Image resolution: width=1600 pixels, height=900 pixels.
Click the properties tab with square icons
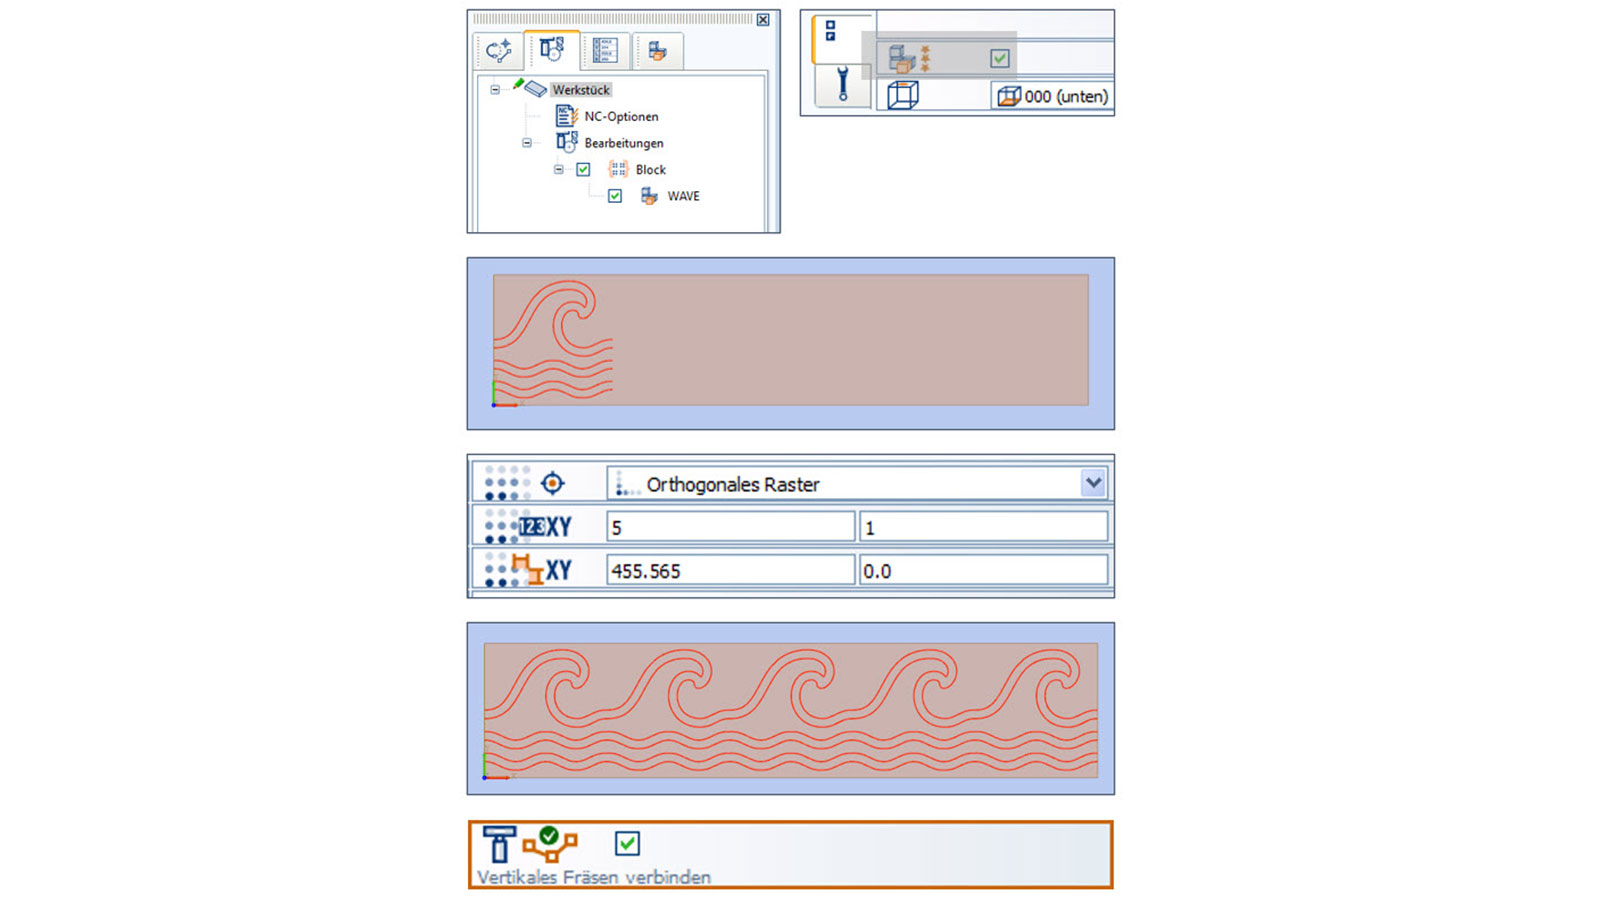tap(830, 32)
